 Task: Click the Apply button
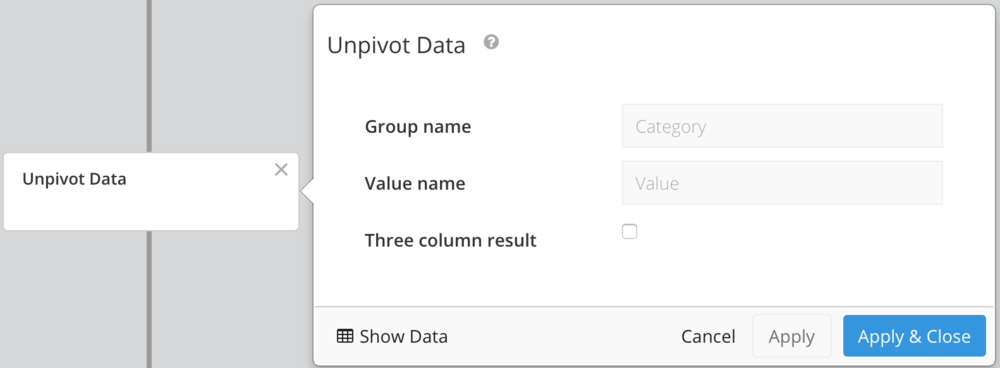point(791,336)
